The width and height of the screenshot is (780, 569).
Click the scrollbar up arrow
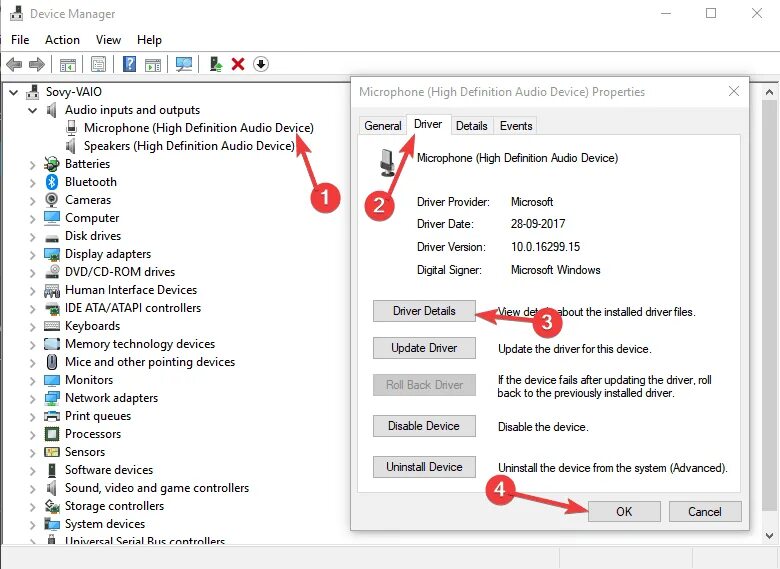coord(770,93)
